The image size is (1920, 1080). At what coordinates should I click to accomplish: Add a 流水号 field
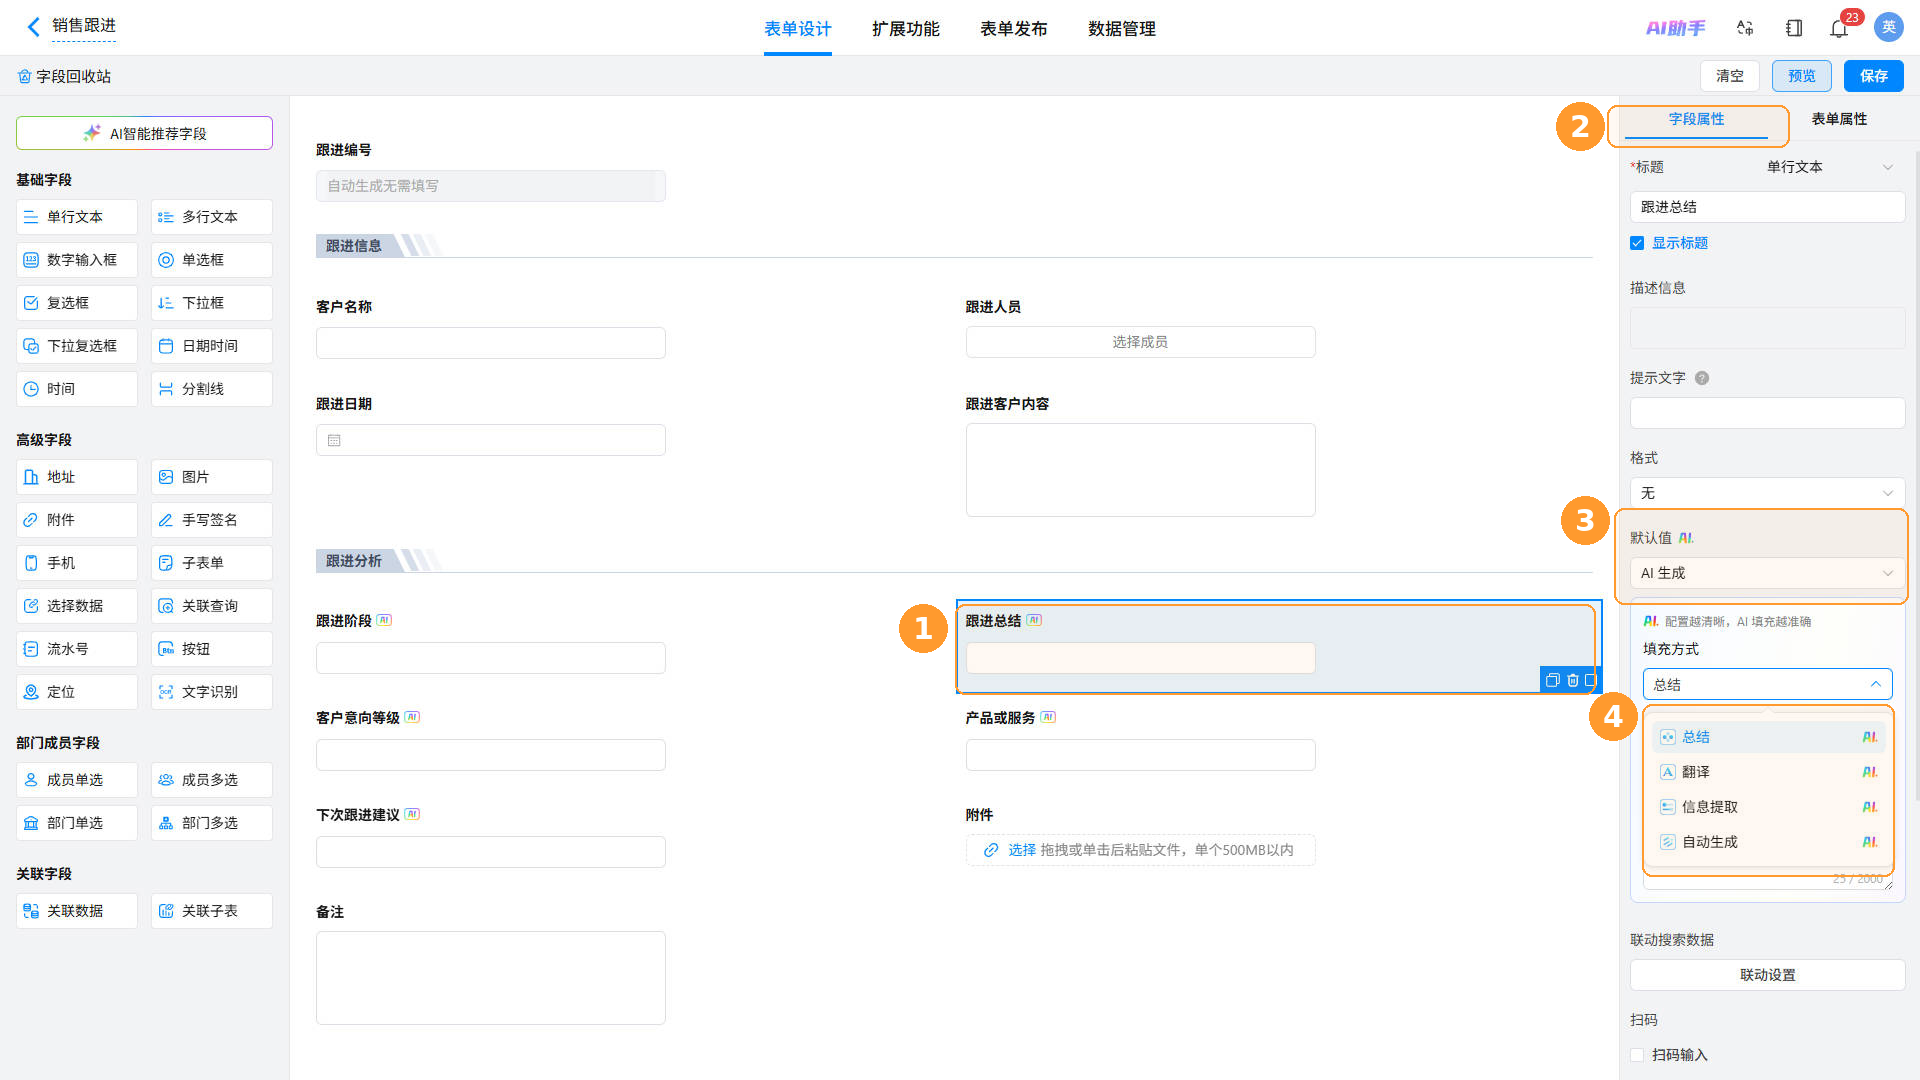pos(77,649)
